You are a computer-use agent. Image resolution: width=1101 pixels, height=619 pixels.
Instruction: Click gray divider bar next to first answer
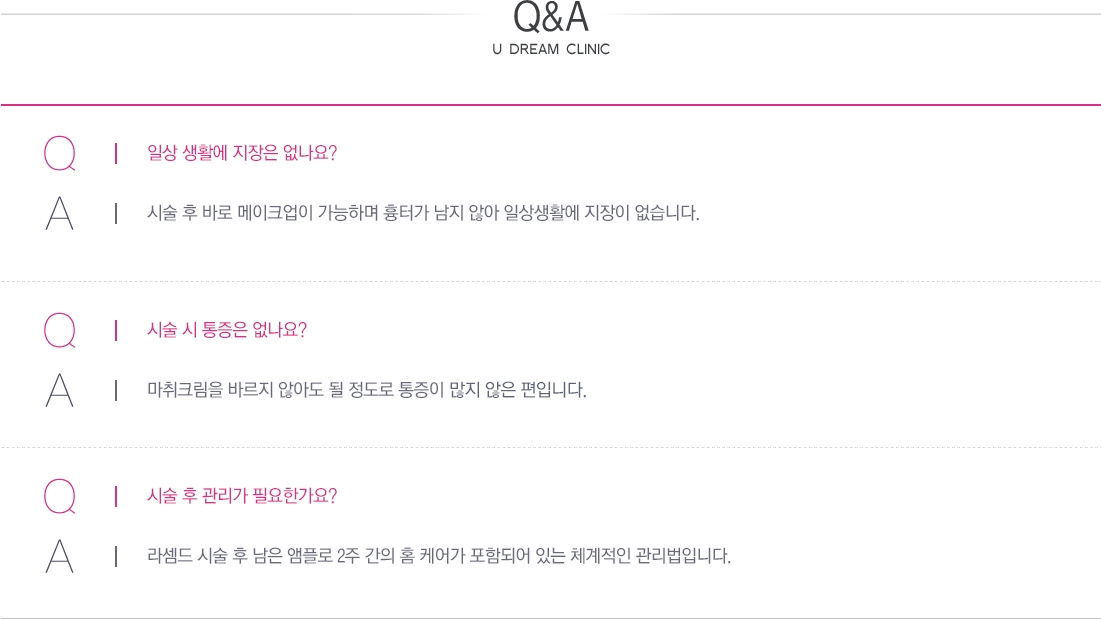116,213
